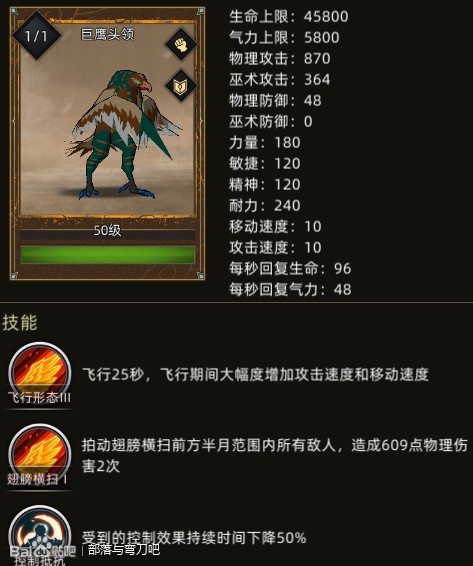This screenshot has height=566, width=473.
Task: Open the 部落与弯刀吧 link
Action: [x=124, y=549]
